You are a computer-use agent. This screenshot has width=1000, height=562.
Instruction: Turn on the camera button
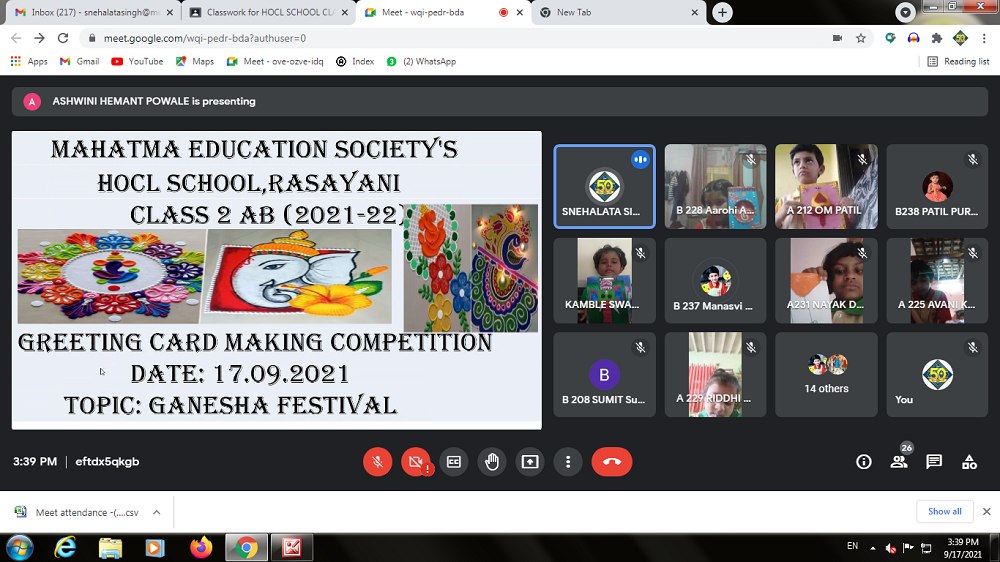[x=415, y=461]
